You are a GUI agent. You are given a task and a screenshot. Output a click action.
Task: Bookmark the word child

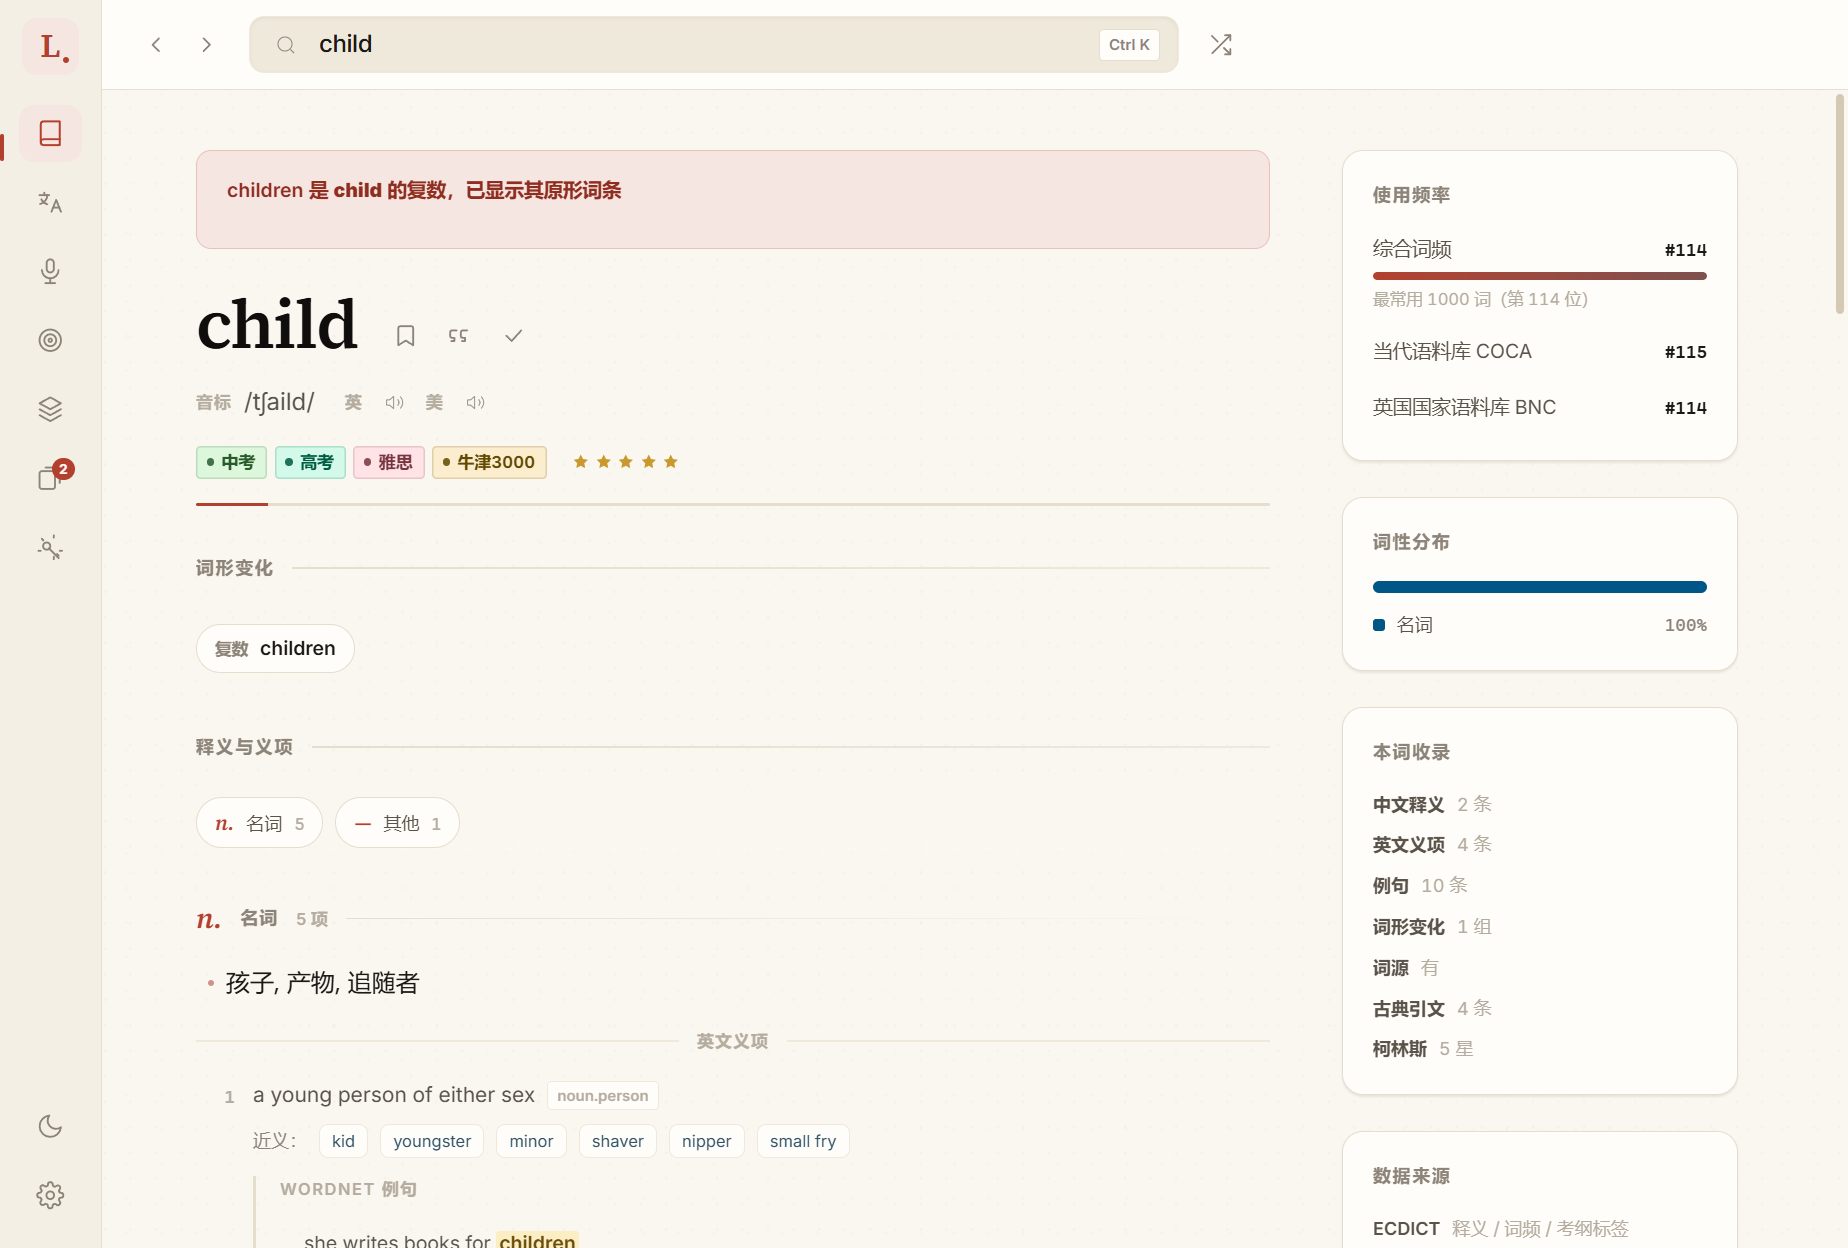coord(405,335)
